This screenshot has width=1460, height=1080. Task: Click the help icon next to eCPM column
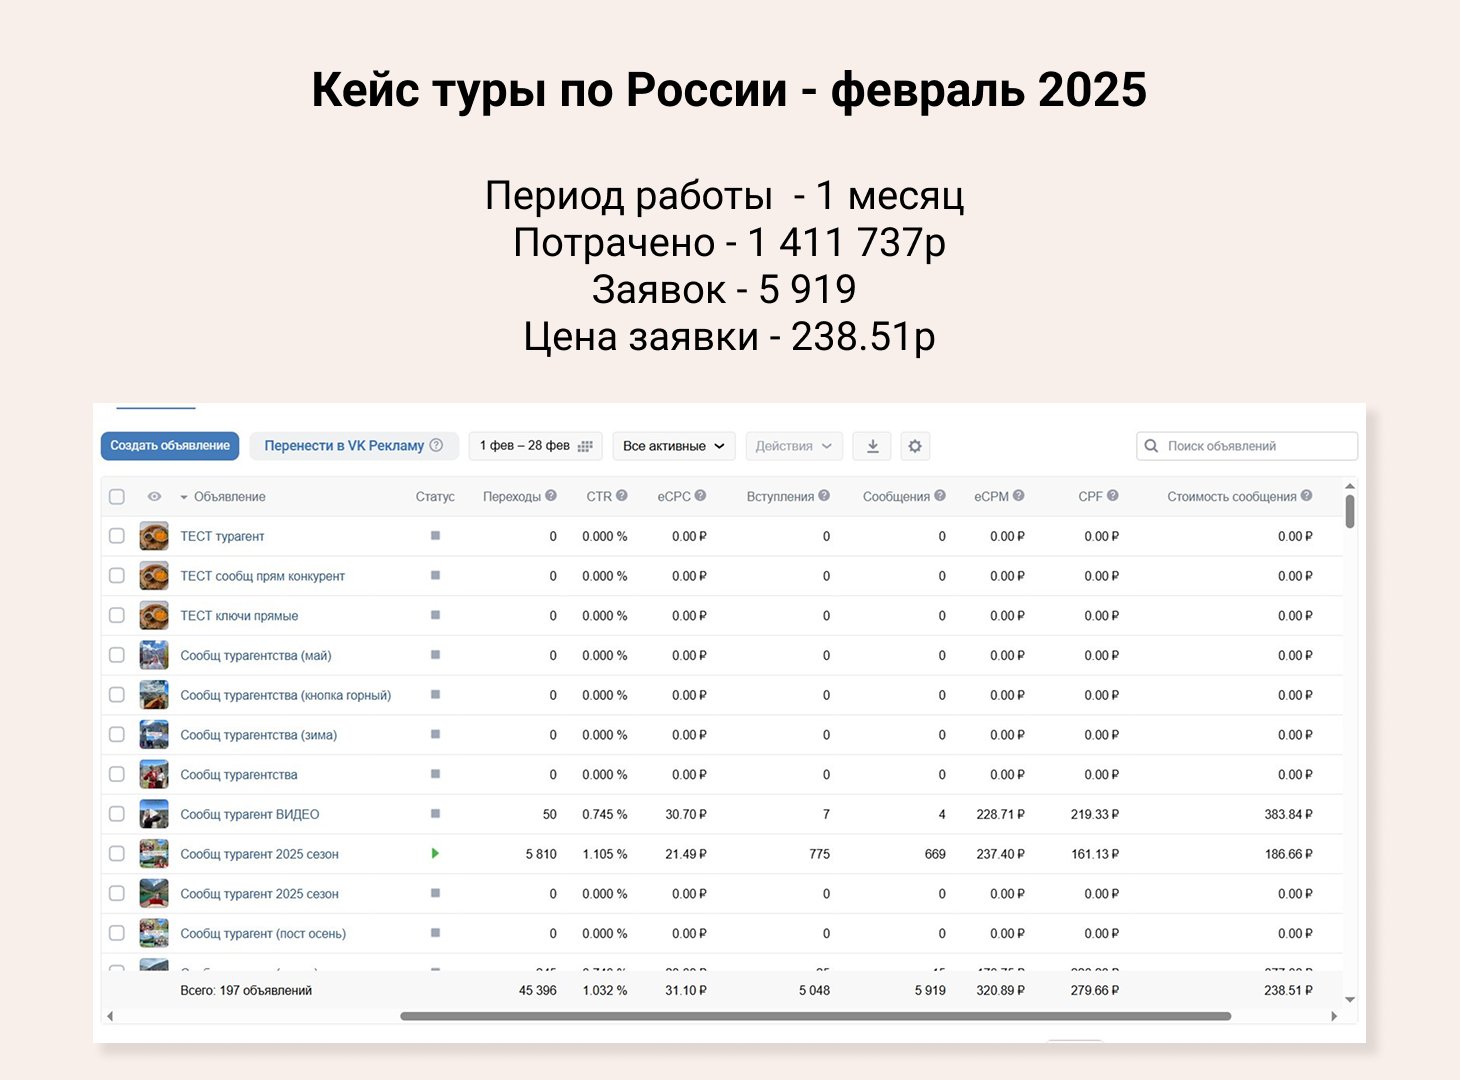(x=1018, y=495)
